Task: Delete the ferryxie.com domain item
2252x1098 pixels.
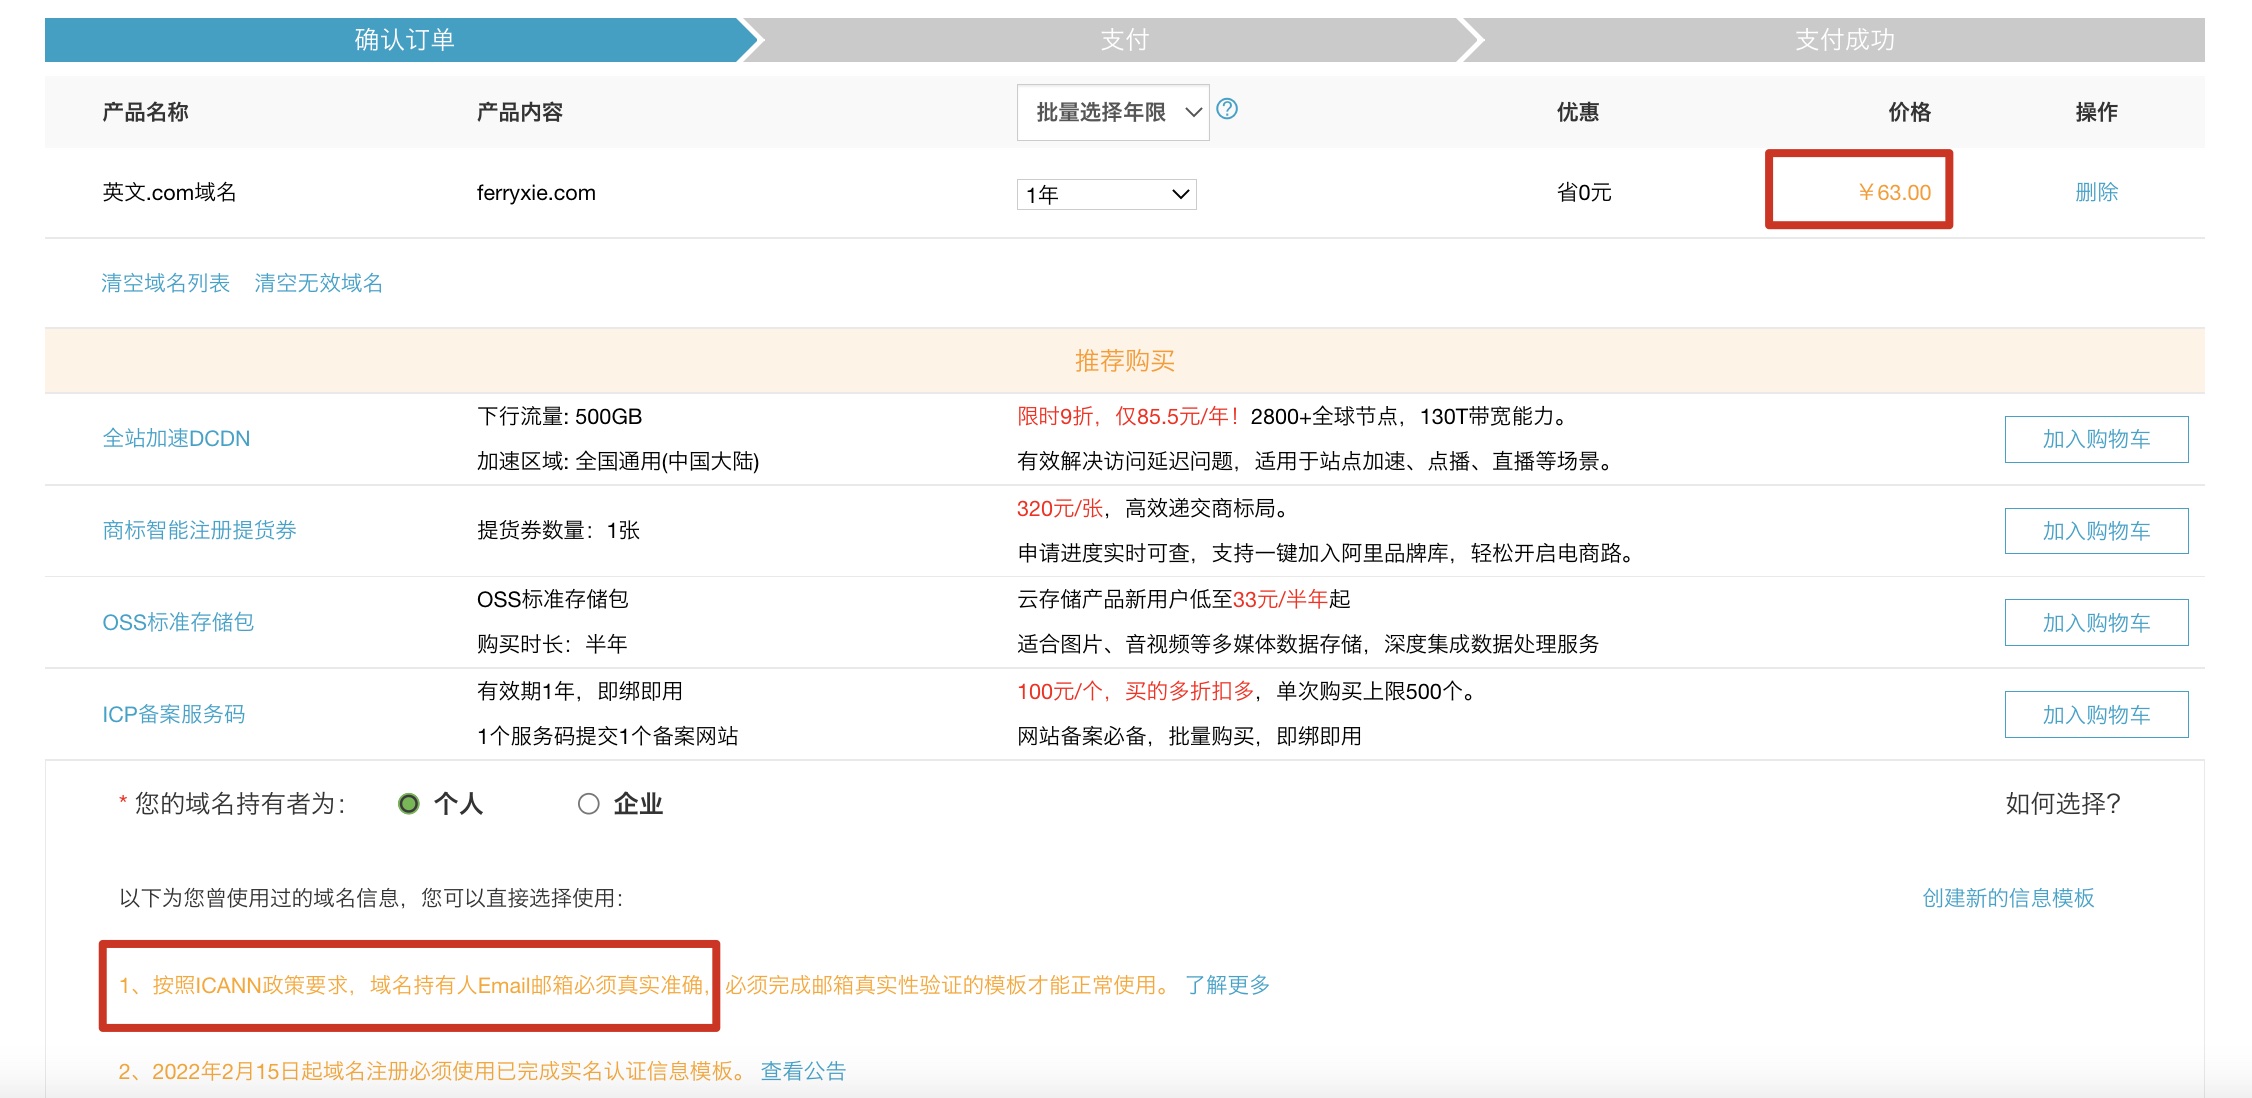Action: [2096, 192]
